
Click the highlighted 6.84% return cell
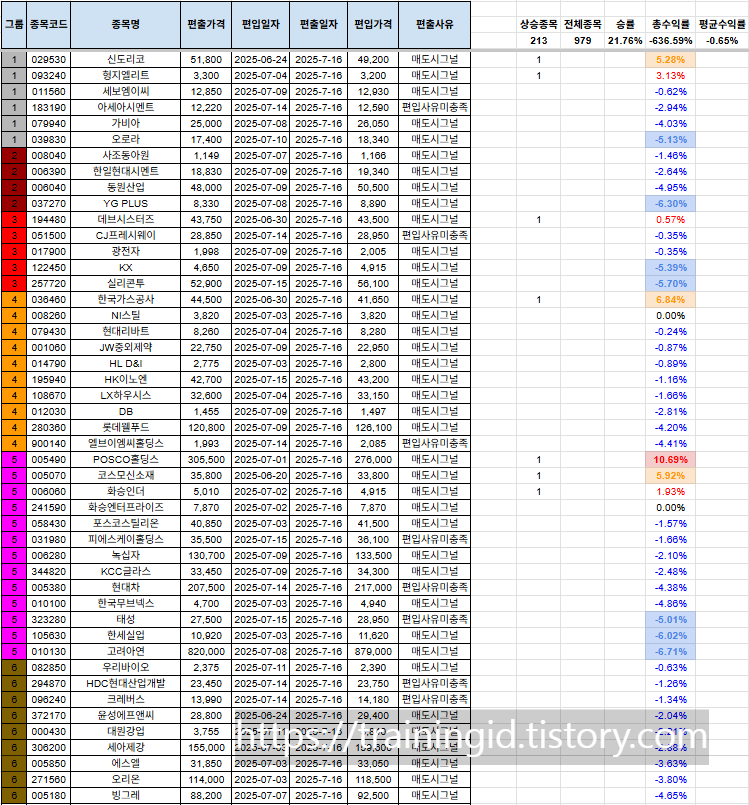670,299
